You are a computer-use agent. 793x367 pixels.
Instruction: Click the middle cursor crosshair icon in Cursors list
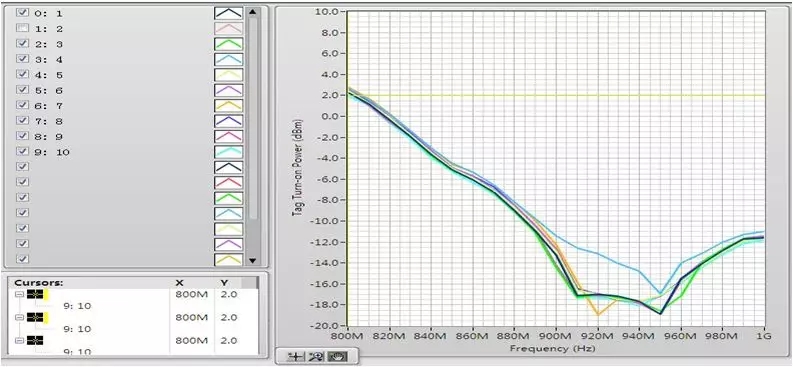pyautogui.click(x=35, y=317)
